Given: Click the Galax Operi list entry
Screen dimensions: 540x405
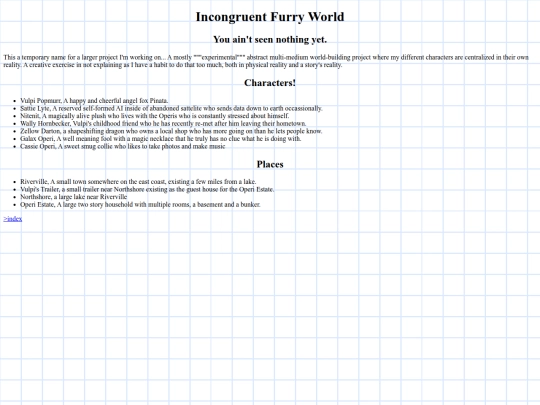Looking at the screenshot, I should [161, 138].
